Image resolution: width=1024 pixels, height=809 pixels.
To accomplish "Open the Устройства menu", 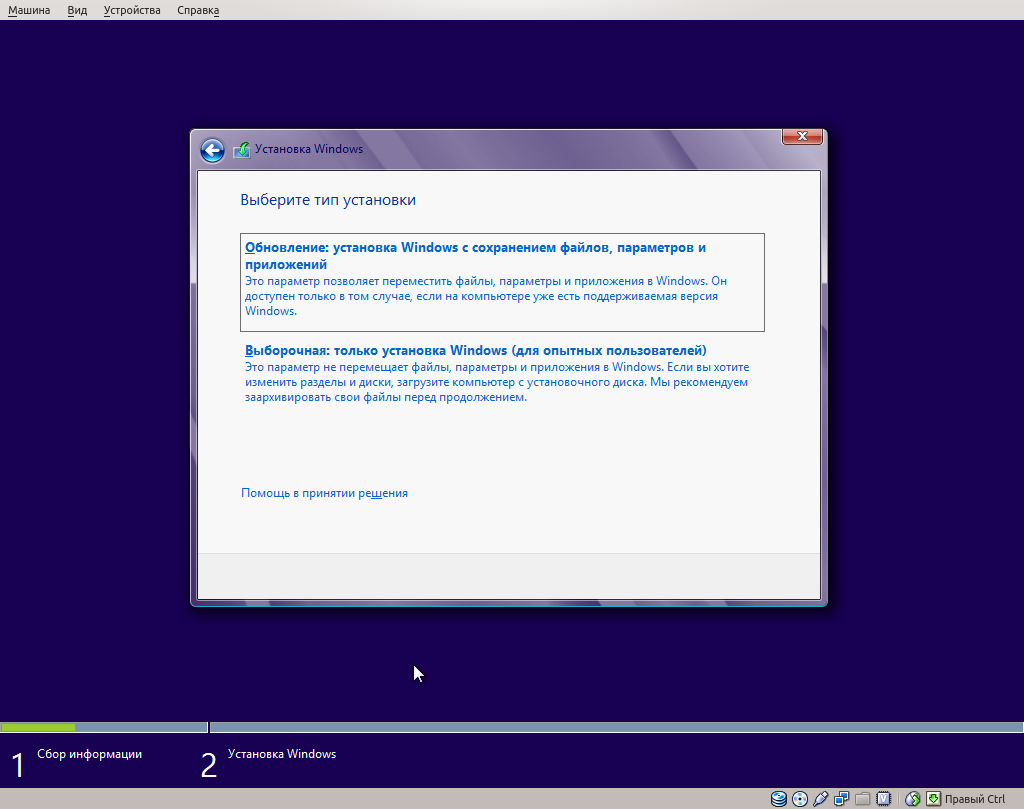I will [131, 10].
